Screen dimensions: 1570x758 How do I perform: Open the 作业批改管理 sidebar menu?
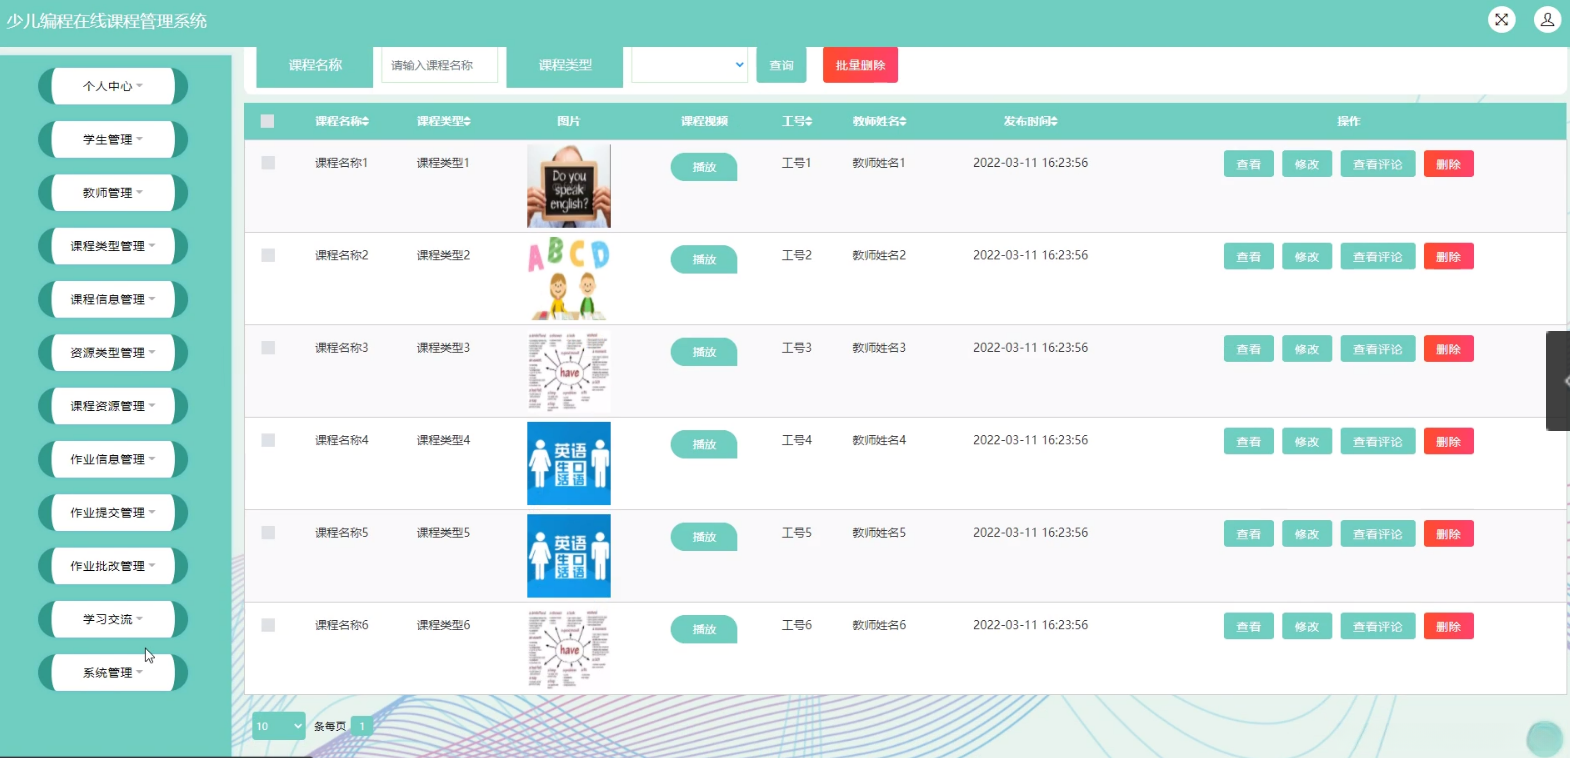pos(113,566)
